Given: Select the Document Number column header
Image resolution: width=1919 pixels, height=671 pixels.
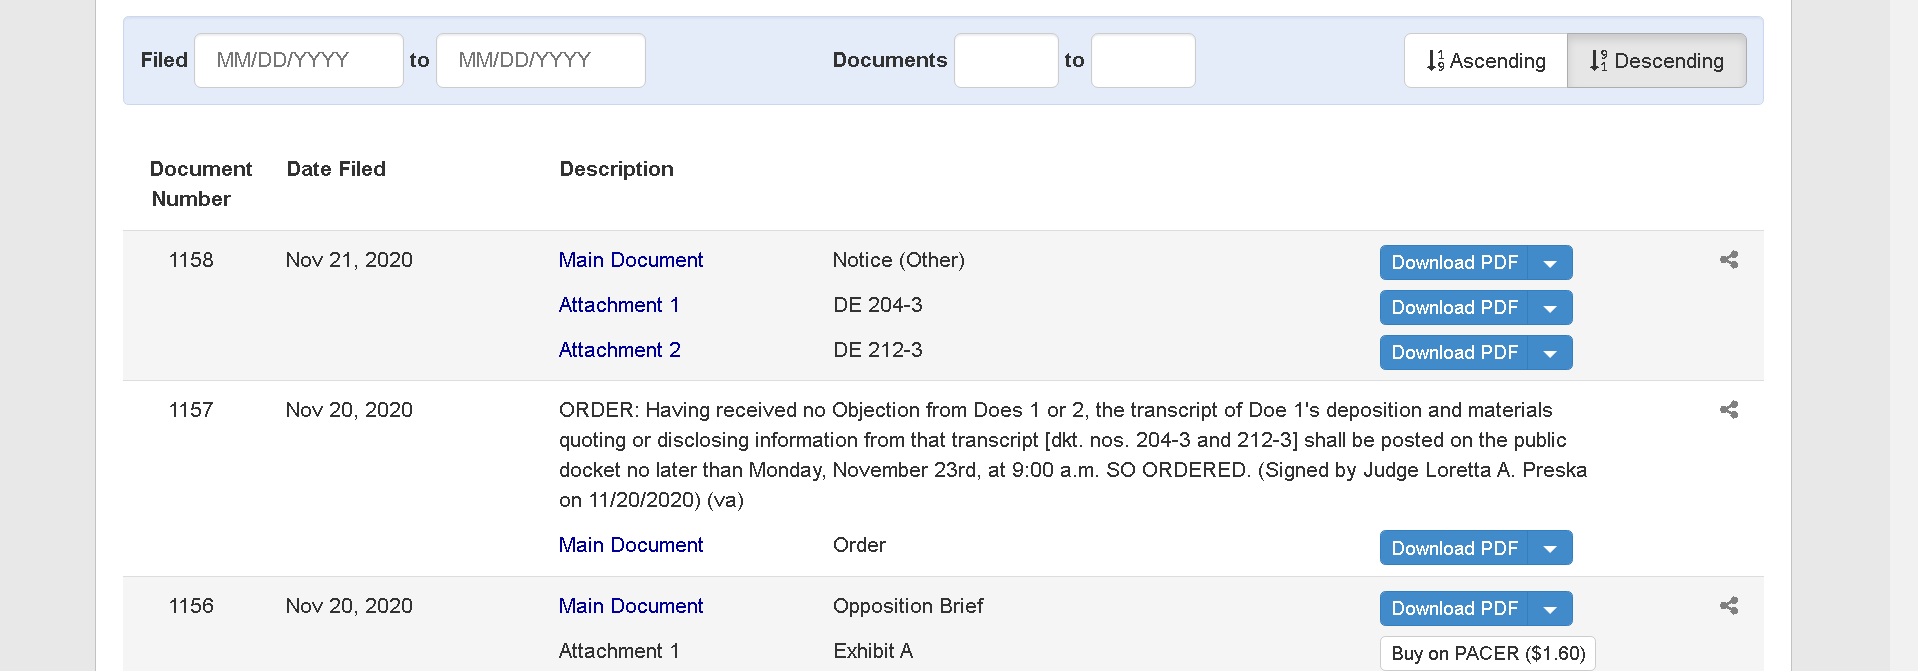Looking at the screenshot, I should pyautogui.click(x=201, y=184).
